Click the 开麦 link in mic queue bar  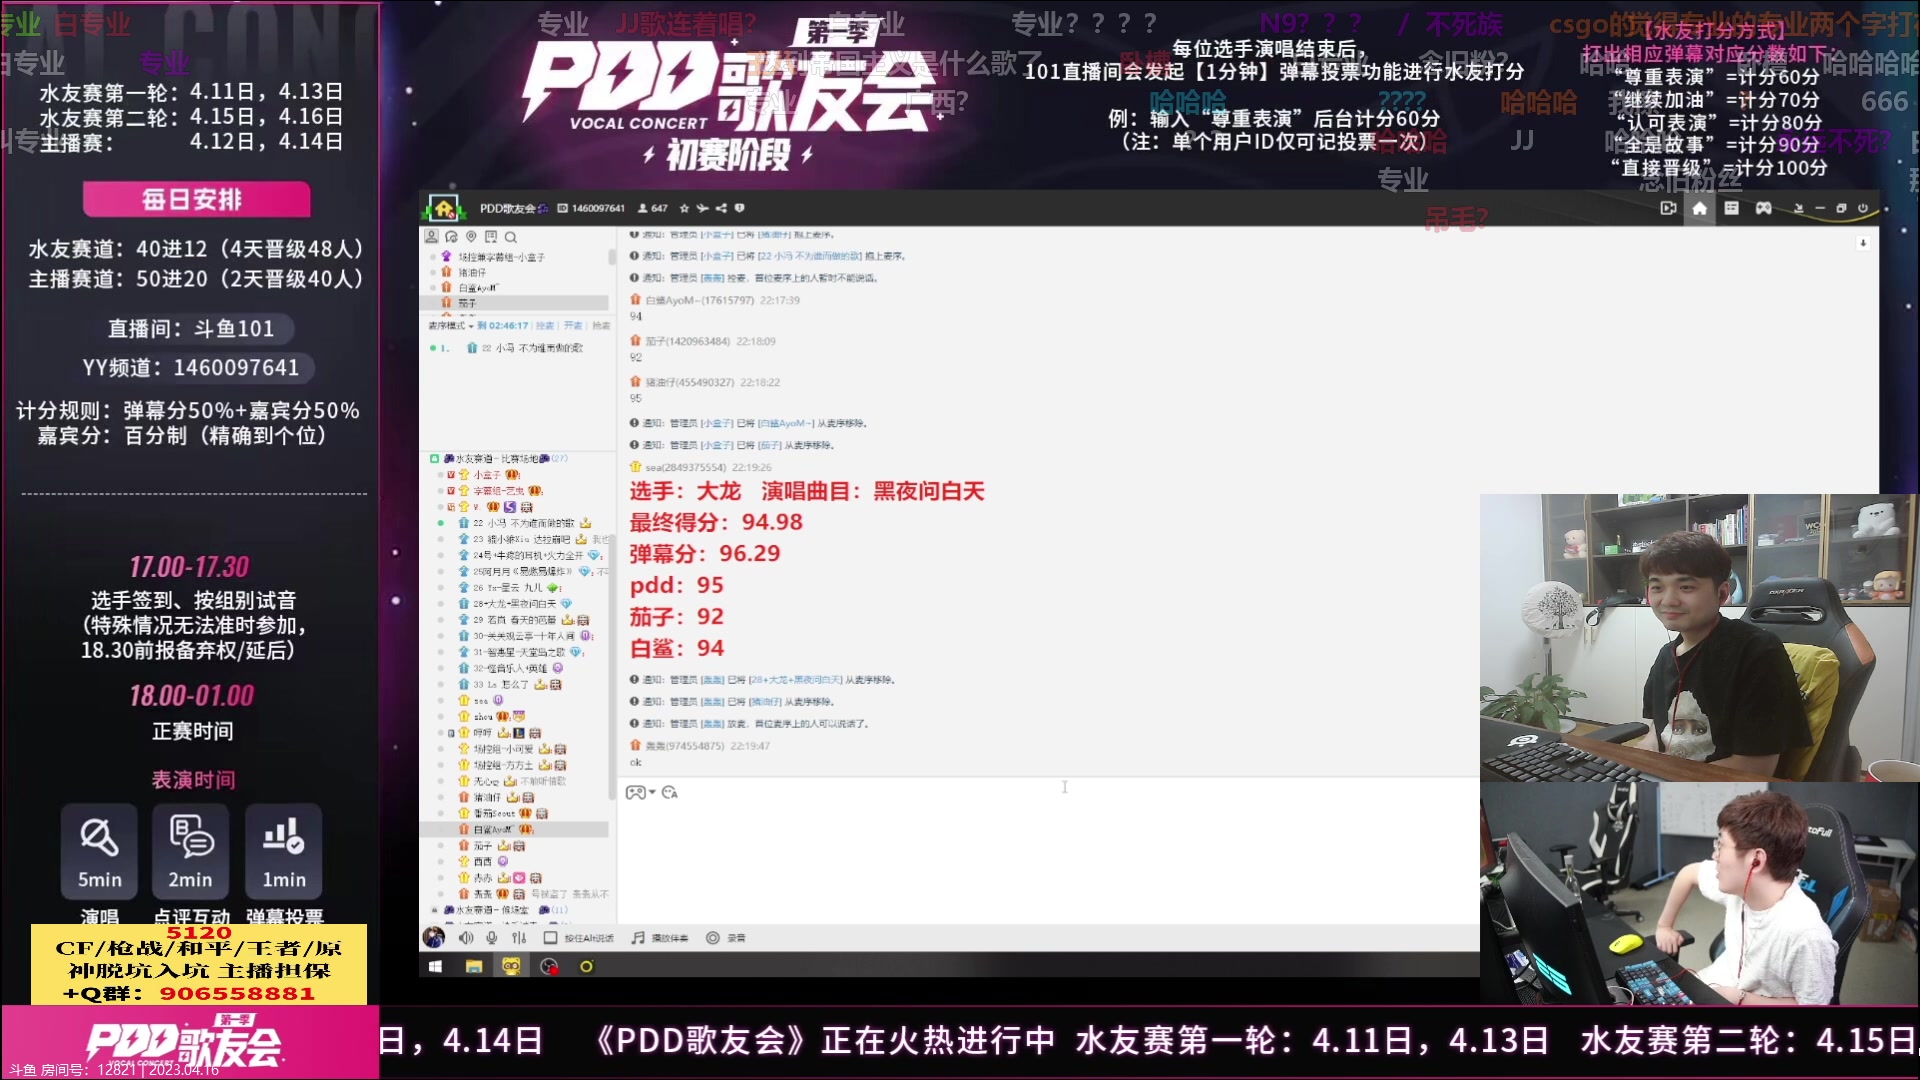572,325
